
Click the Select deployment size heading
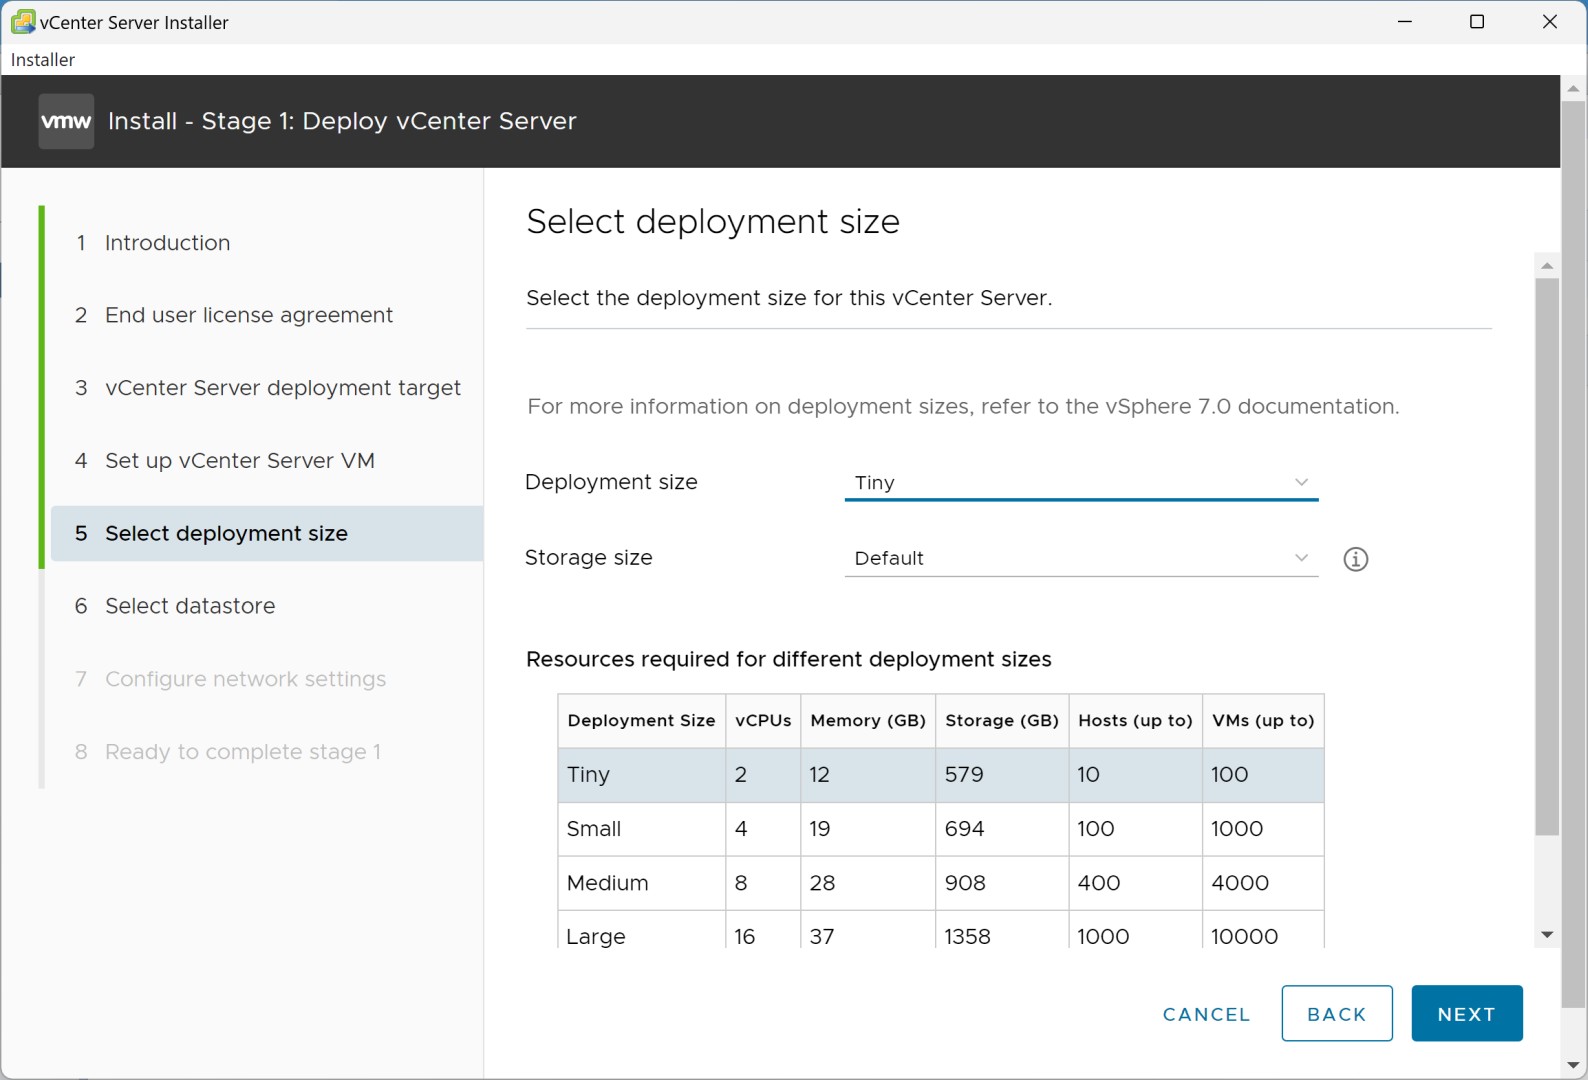713,222
